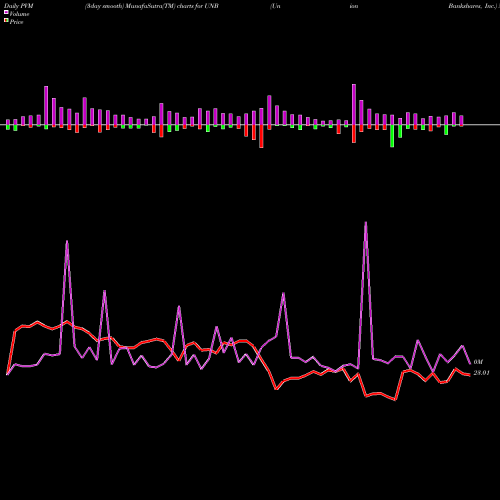
Task: Click the 'Price' legend label
Action: tap(16, 22)
